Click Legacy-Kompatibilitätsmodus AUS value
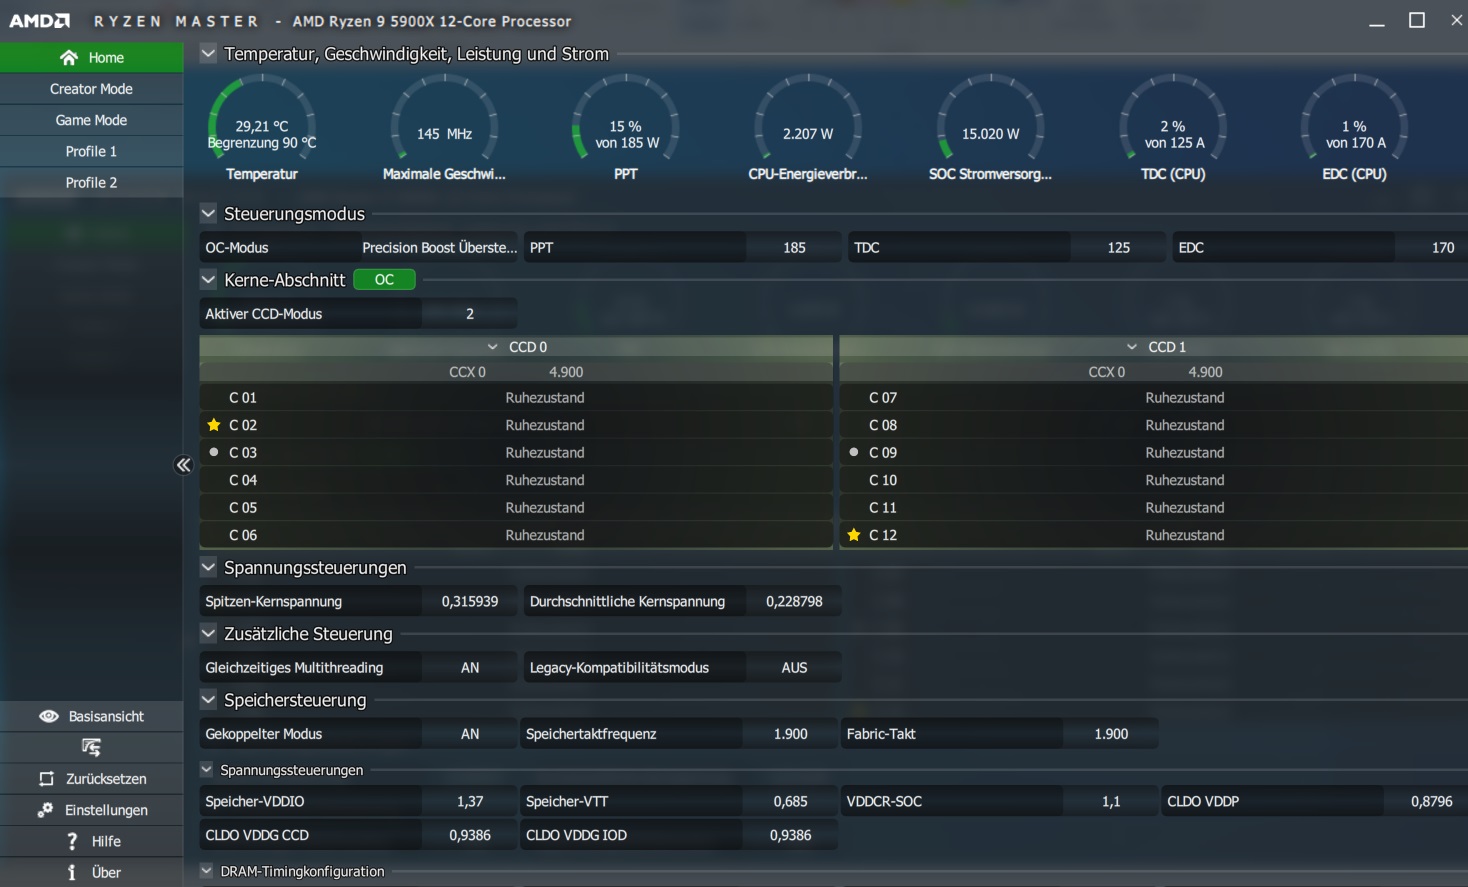Image resolution: width=1468 pixels, height=887 pixels. tap(794, 667)
